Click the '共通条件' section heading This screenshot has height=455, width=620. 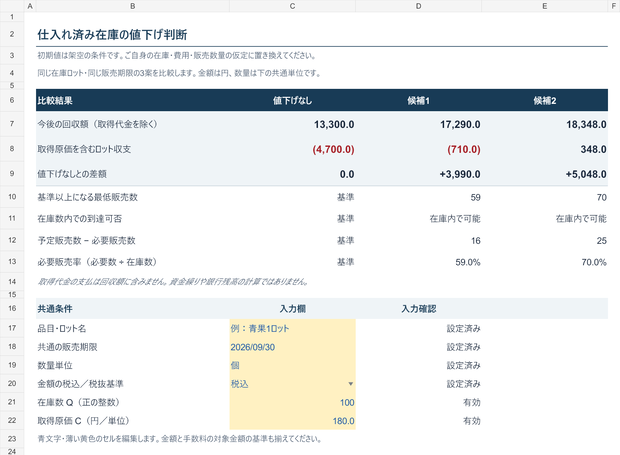[x=55, y=309]
